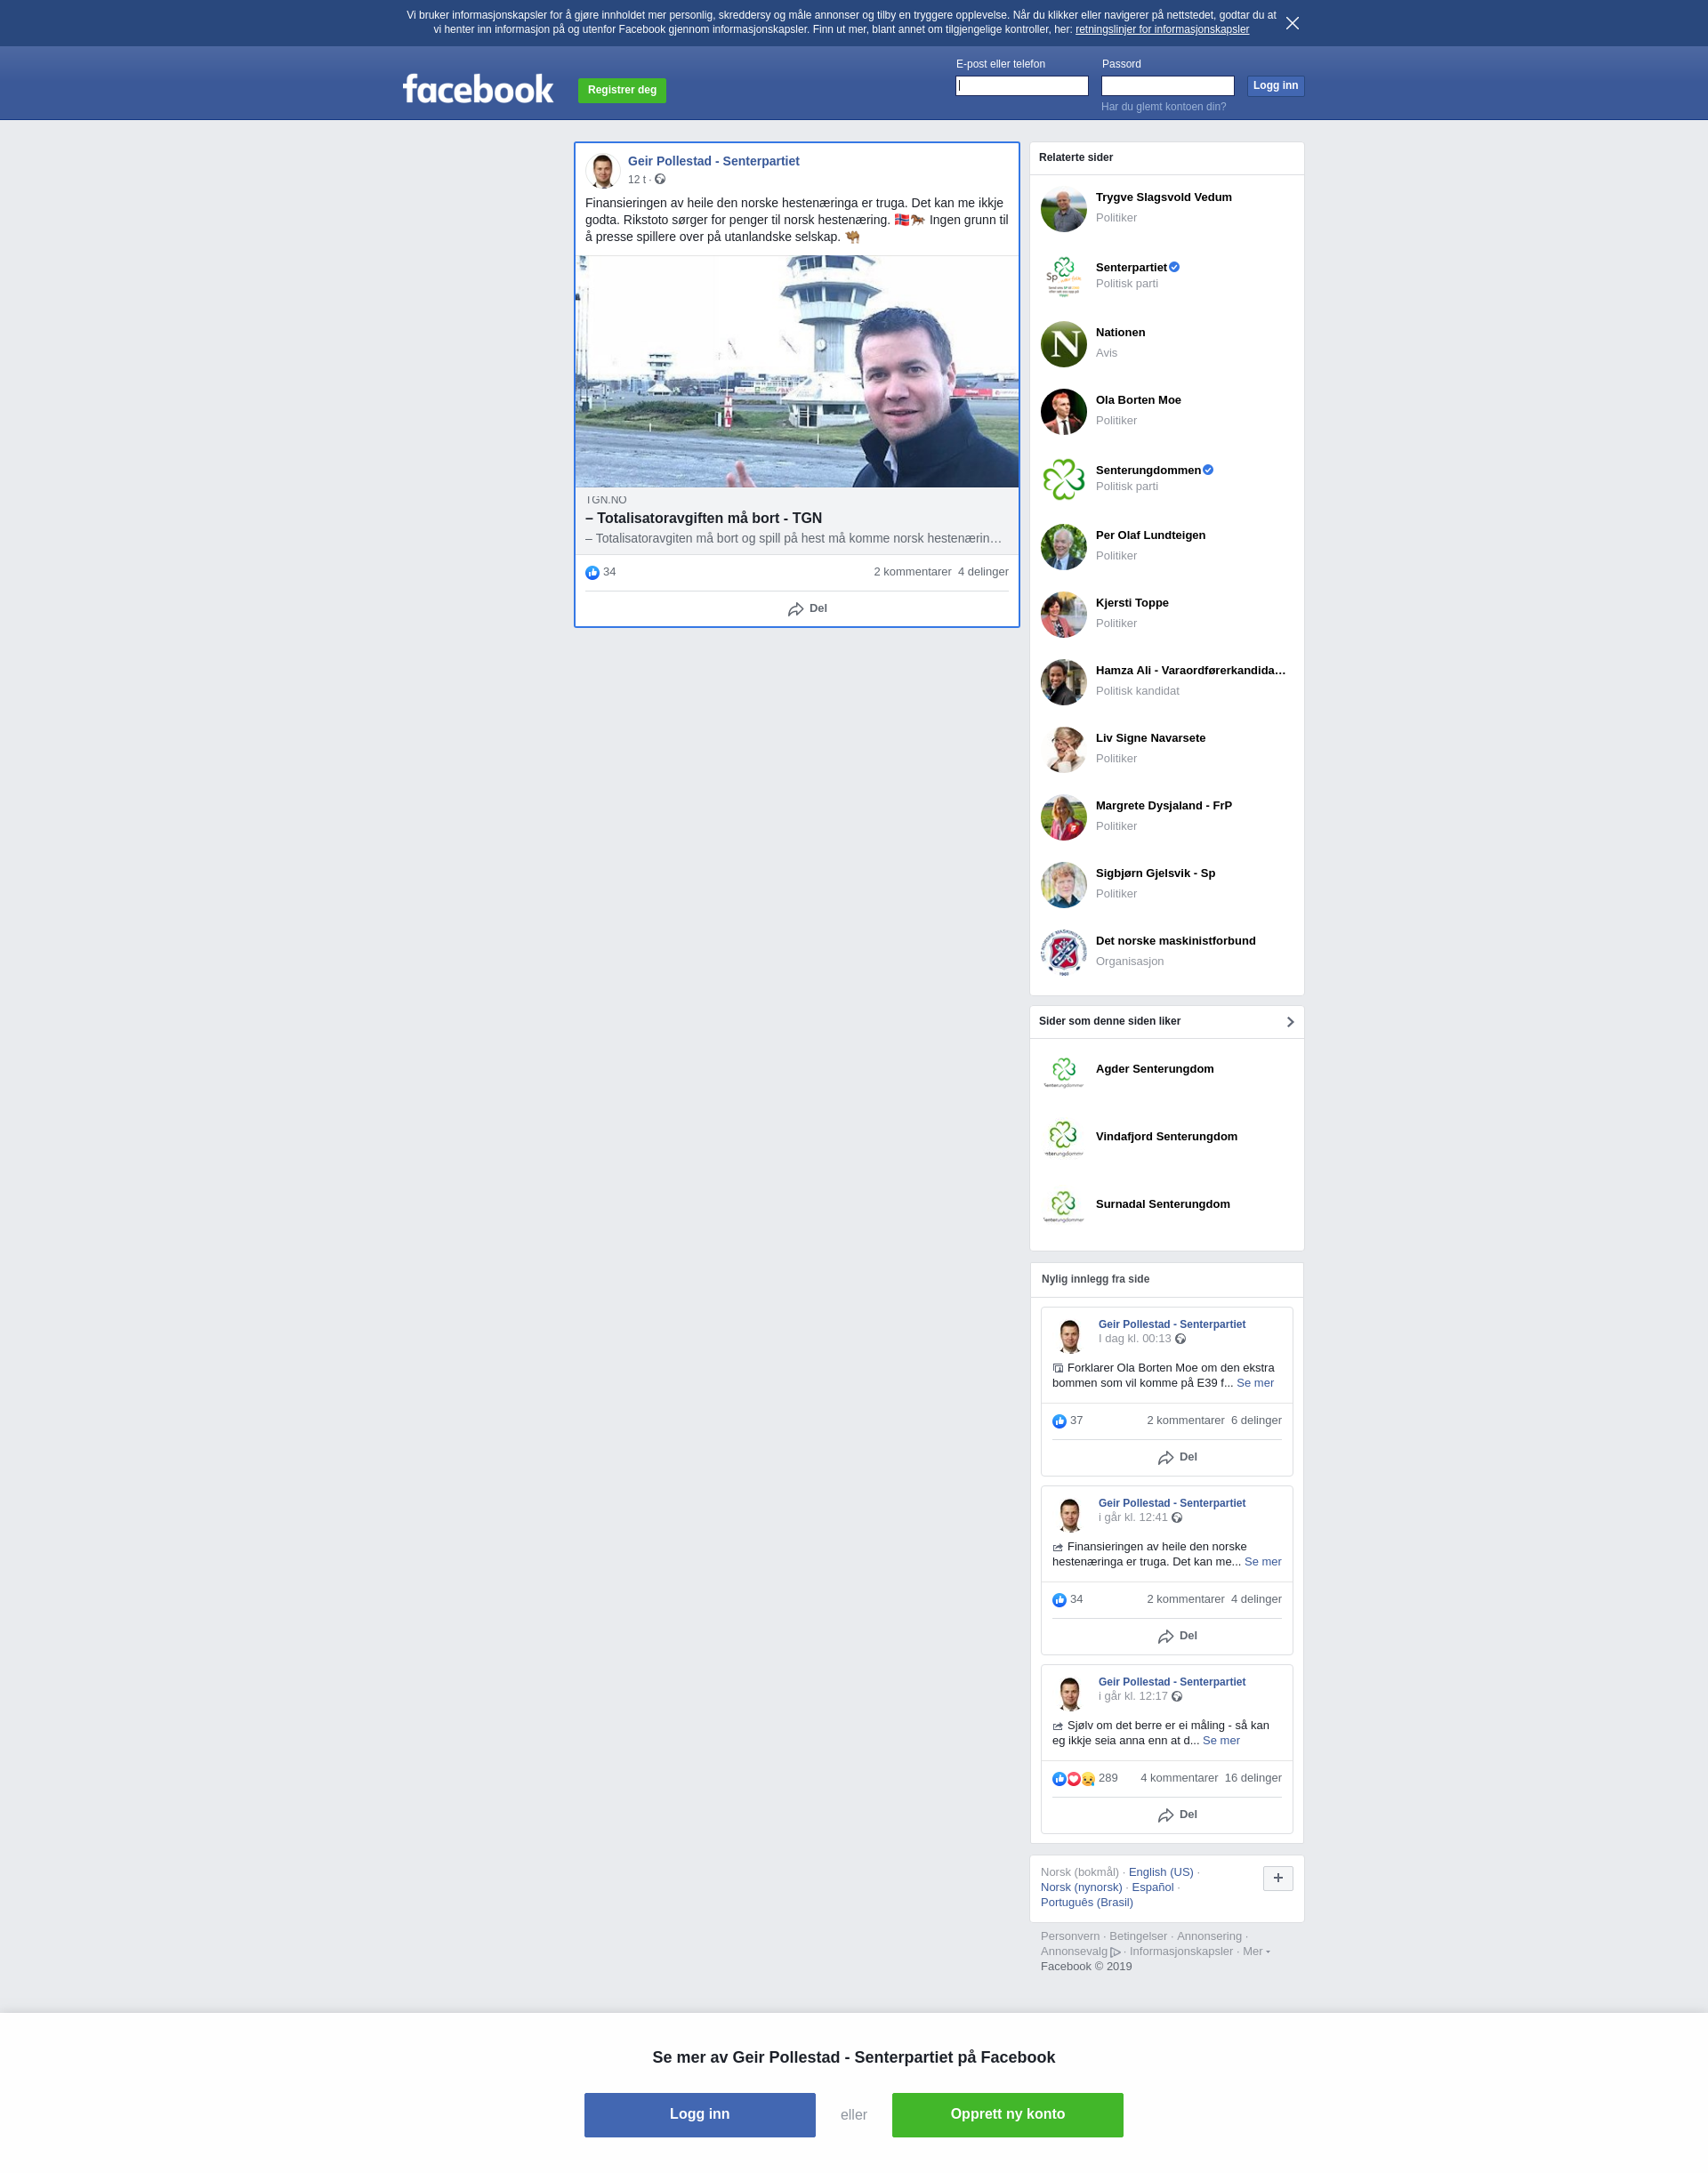
Task: Open Ola Borten Moe avatar
Action: click(1063, 411)
